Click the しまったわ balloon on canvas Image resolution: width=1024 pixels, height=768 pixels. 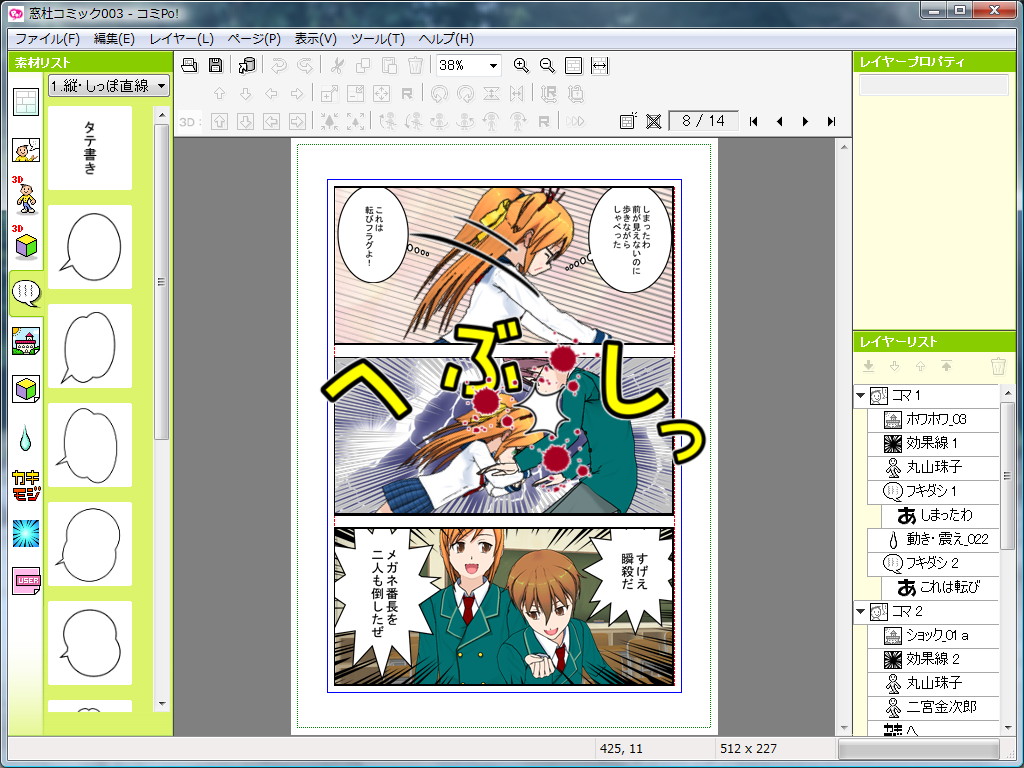pyautogui.click(x=630, y=238)
